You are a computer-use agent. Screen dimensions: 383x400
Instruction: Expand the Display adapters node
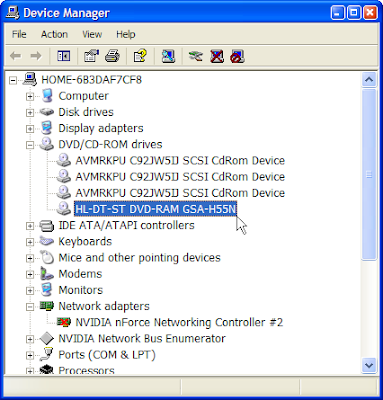30,129
